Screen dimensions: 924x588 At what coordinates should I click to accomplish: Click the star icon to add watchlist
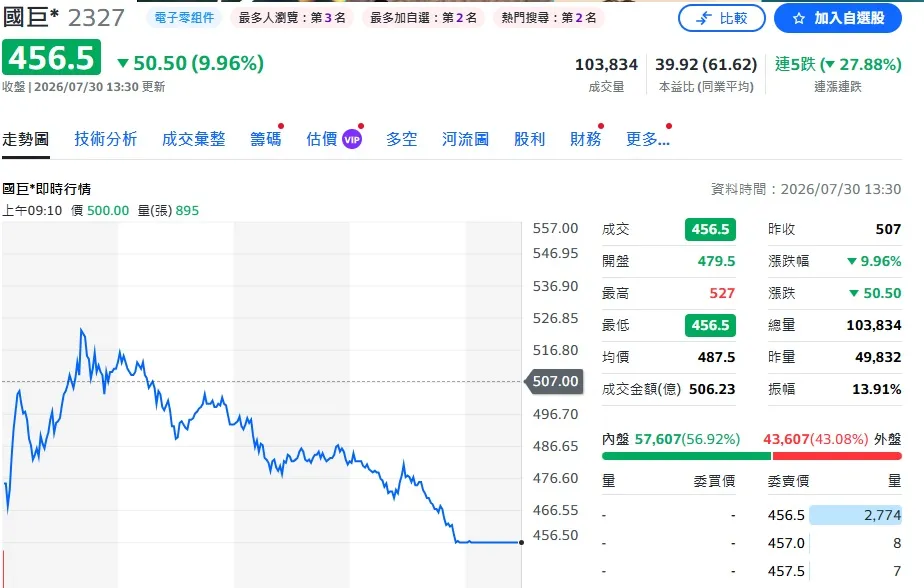pyautogui.click(x=798, y=19)
